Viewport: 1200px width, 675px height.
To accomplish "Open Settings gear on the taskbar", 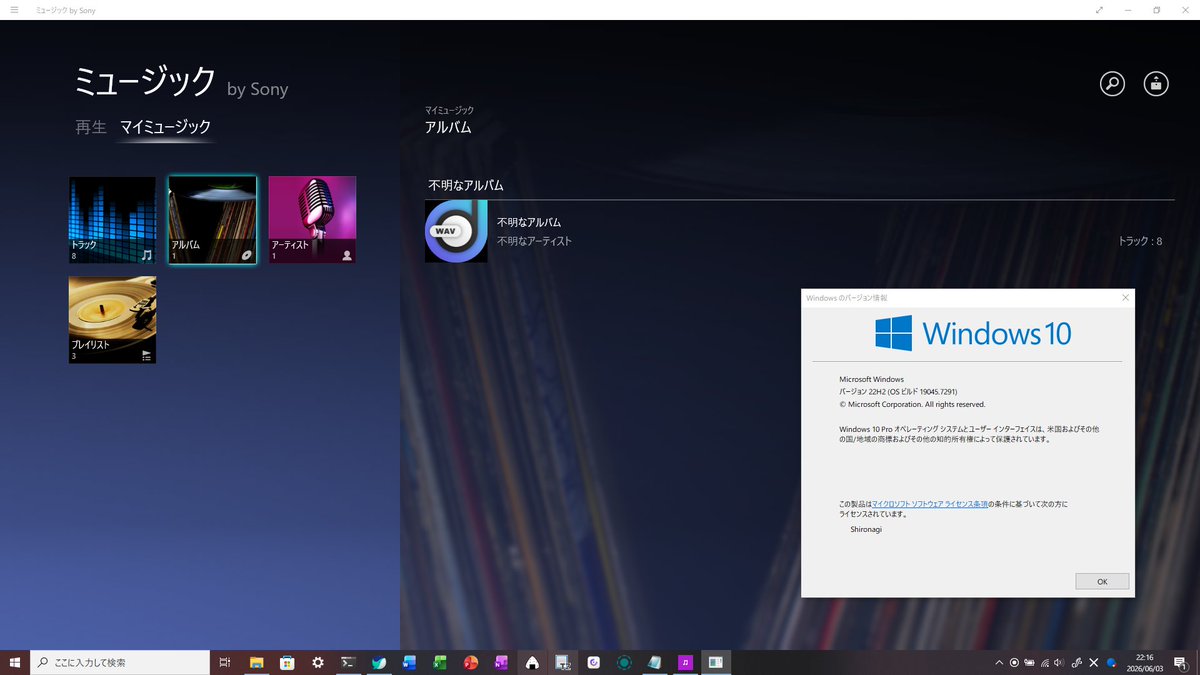I will [318, 662].
